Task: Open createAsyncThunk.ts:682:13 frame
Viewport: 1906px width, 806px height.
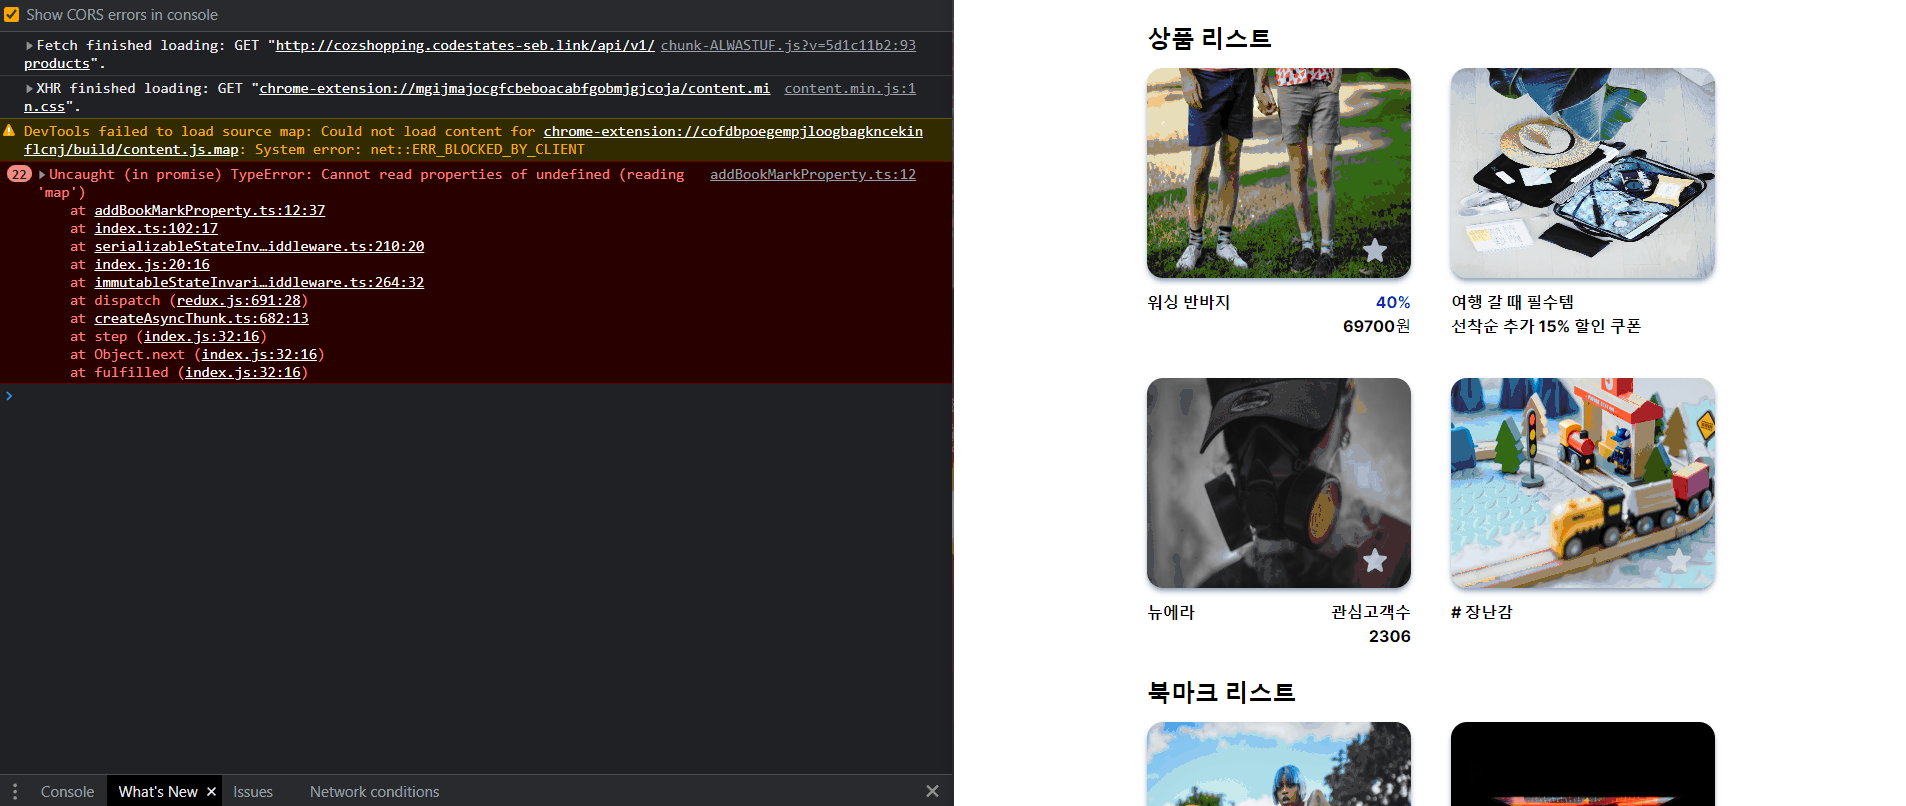Action: pos(202,319)
